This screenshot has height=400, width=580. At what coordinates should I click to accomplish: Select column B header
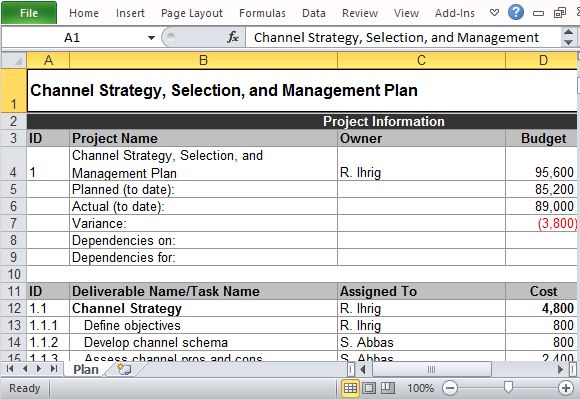(203, 60)
